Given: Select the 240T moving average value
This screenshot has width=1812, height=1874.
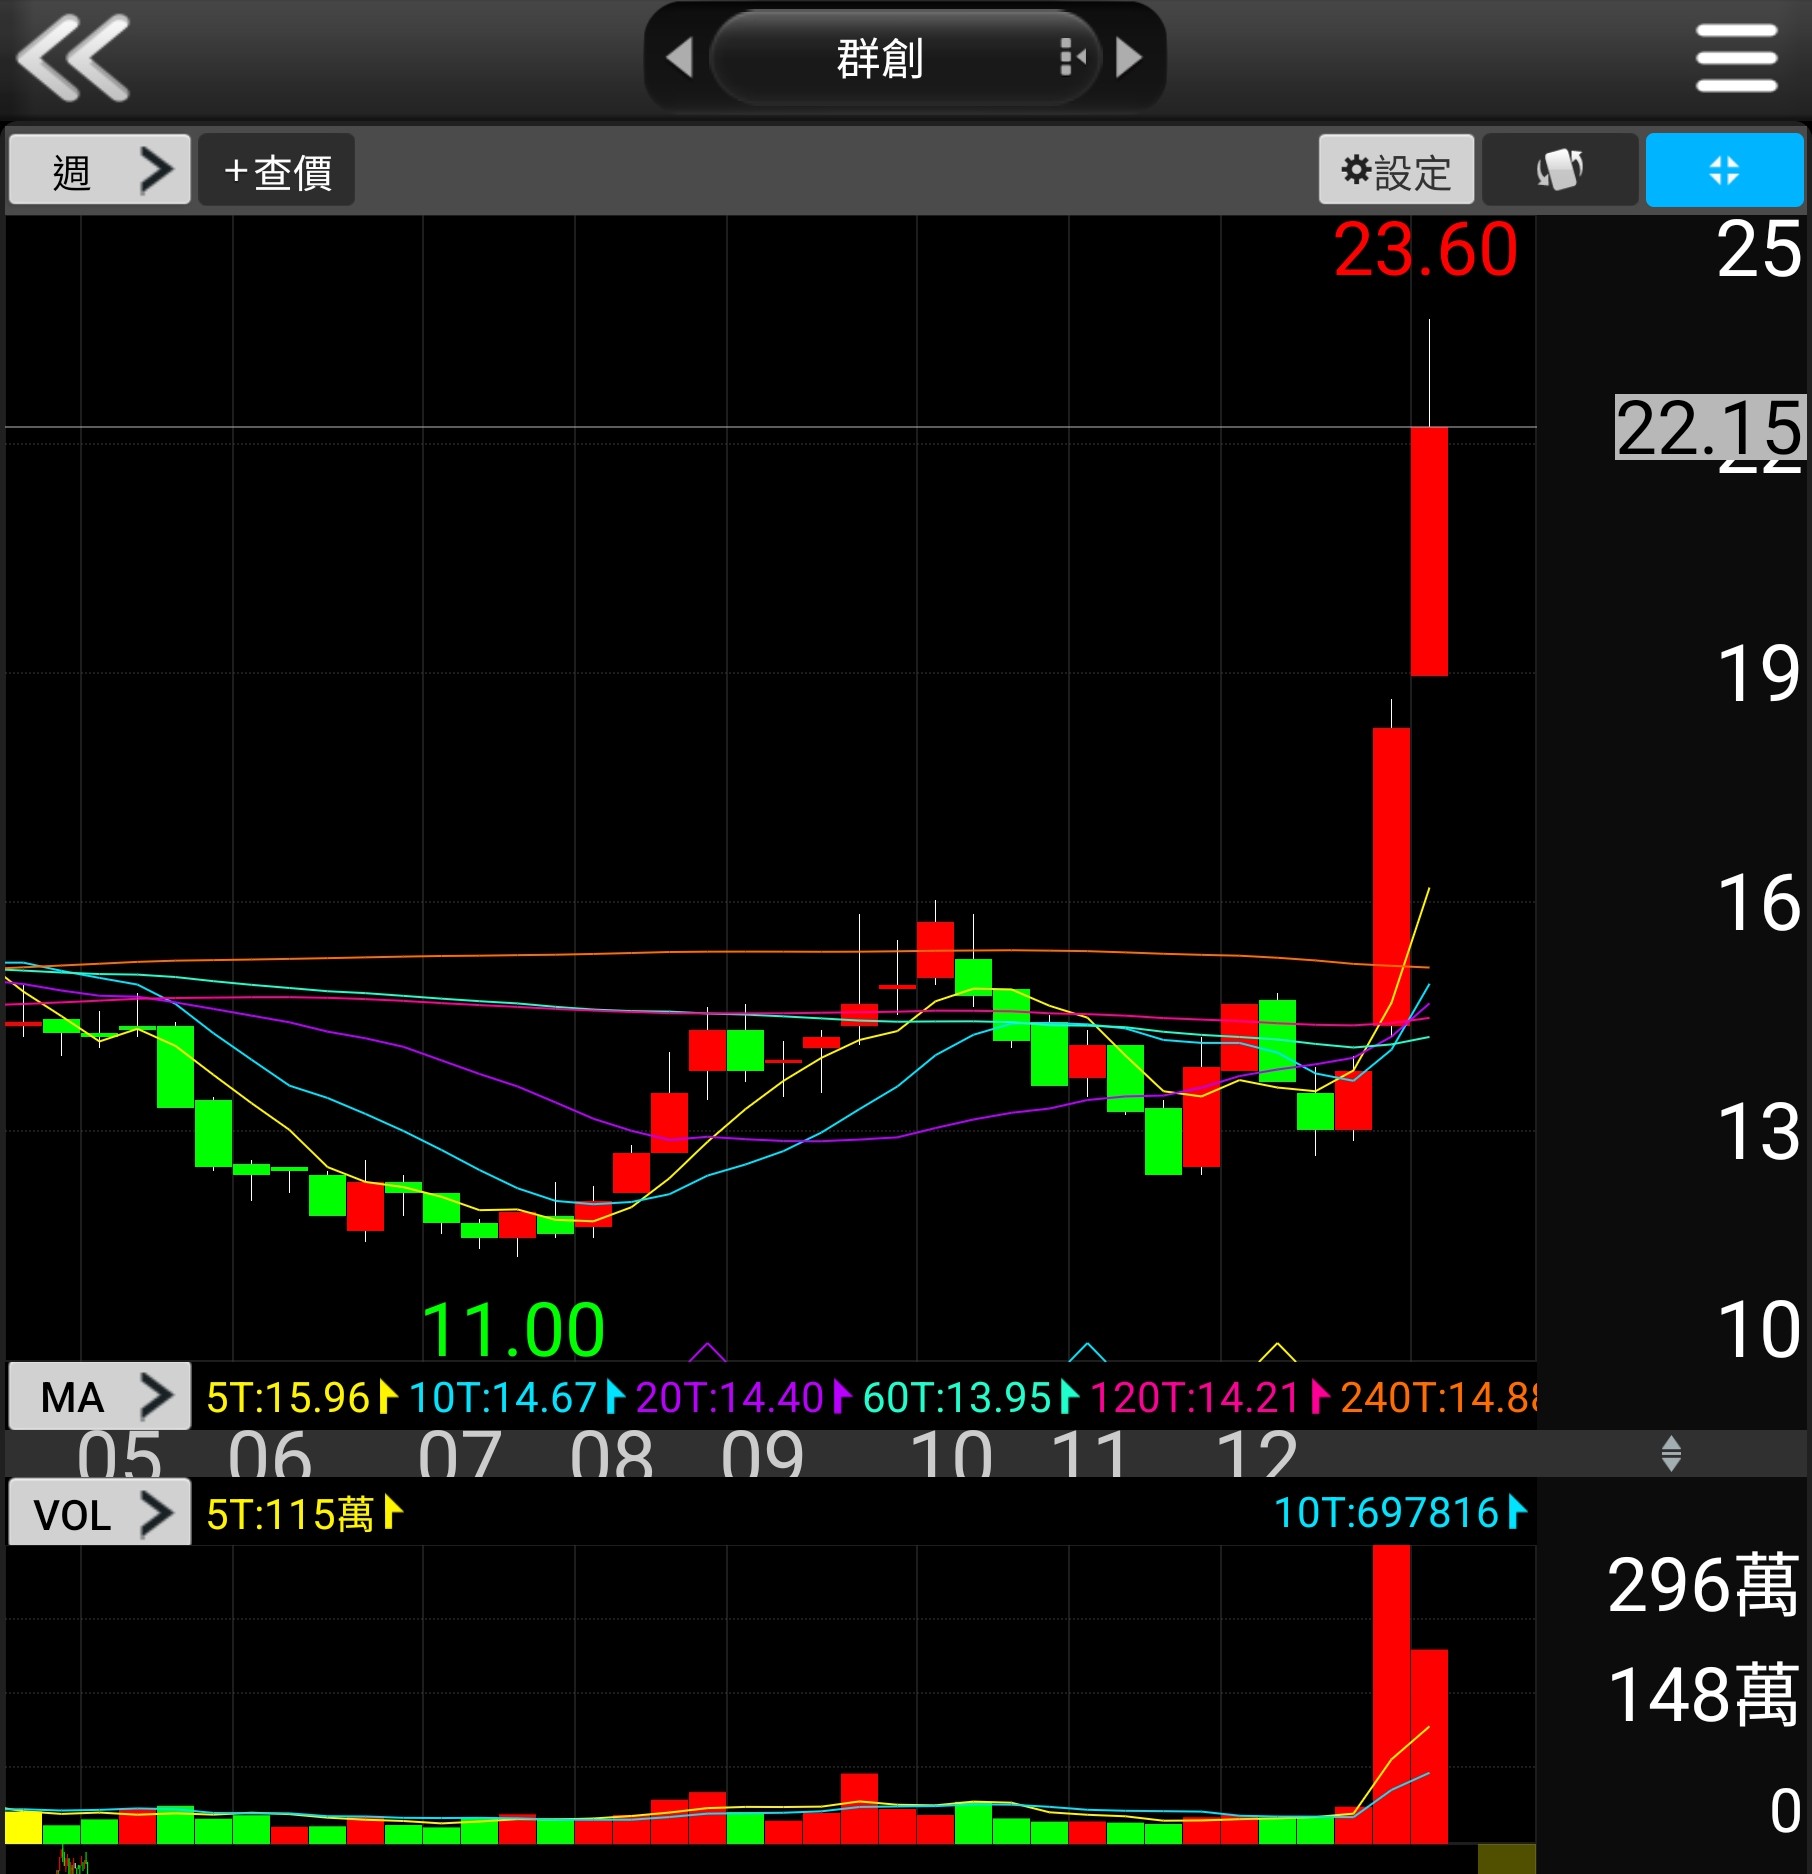Looking at the screenshot, I should click(x=1438, y=1397).
